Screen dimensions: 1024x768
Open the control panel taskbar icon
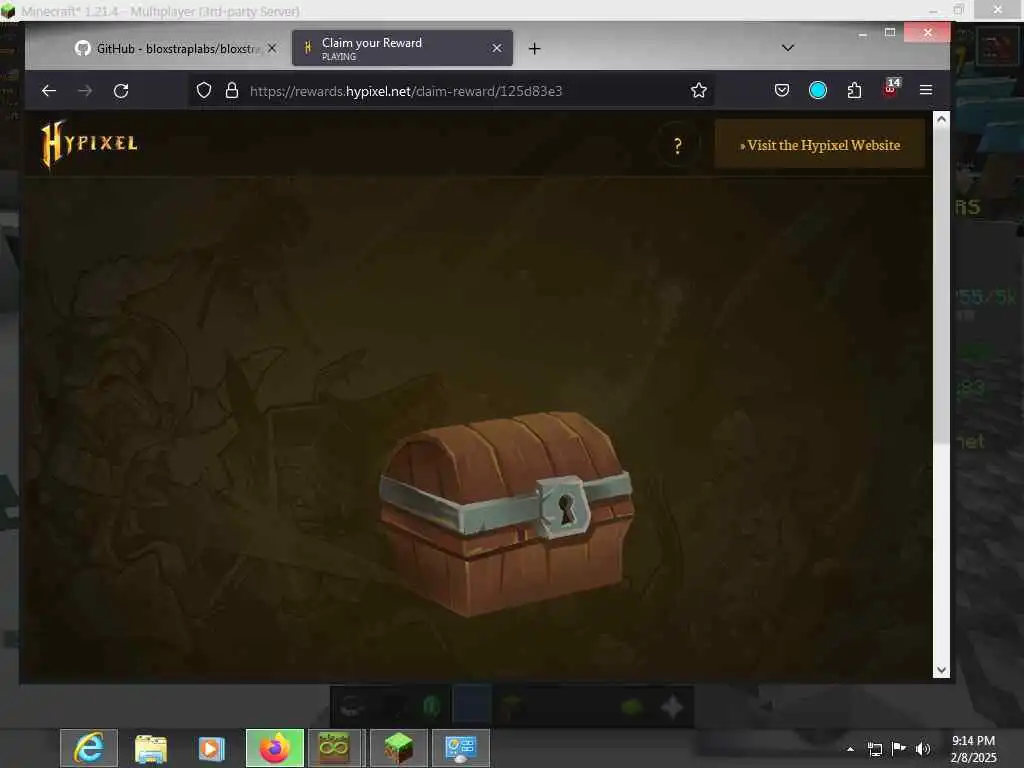(x=460, y=748)
